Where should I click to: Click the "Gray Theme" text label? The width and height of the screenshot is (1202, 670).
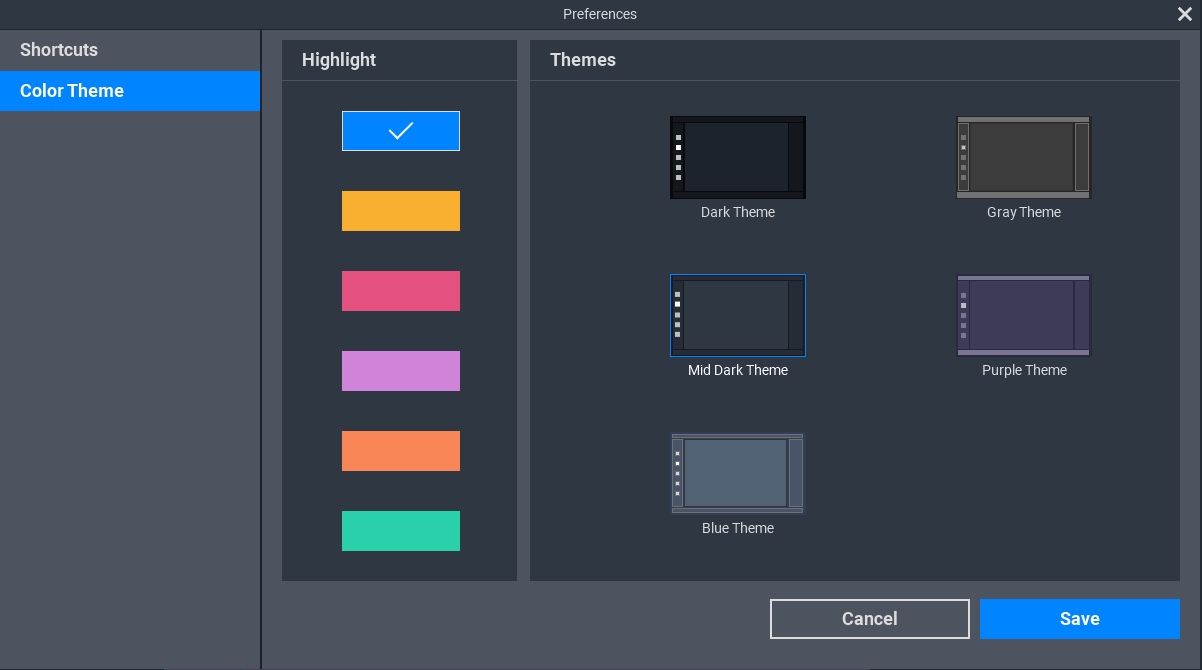tap(1023, 212)
